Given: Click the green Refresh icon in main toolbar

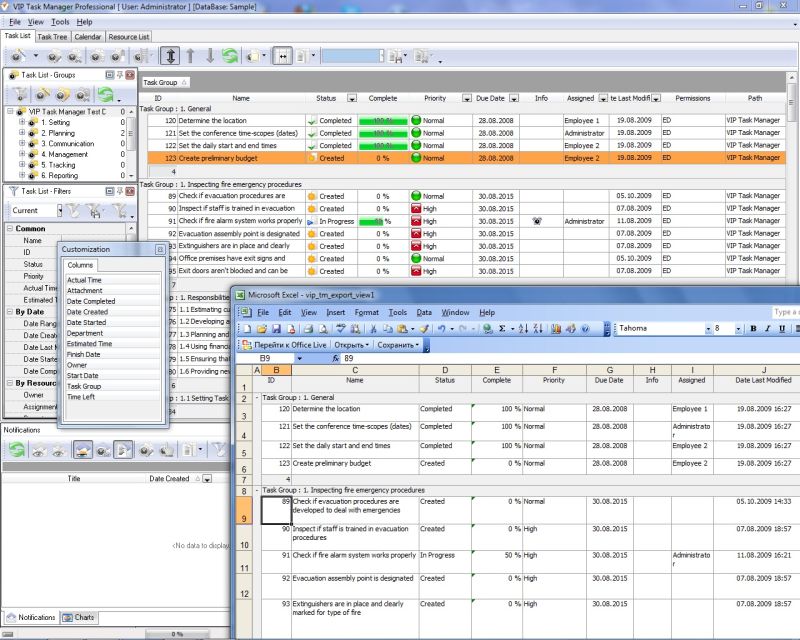Looking at the screenshot, I should tap(230, 56).
